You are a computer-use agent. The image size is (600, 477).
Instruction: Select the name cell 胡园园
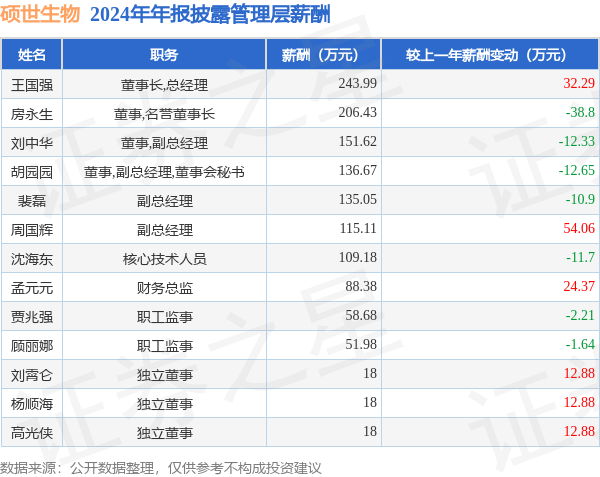(32, 172)
